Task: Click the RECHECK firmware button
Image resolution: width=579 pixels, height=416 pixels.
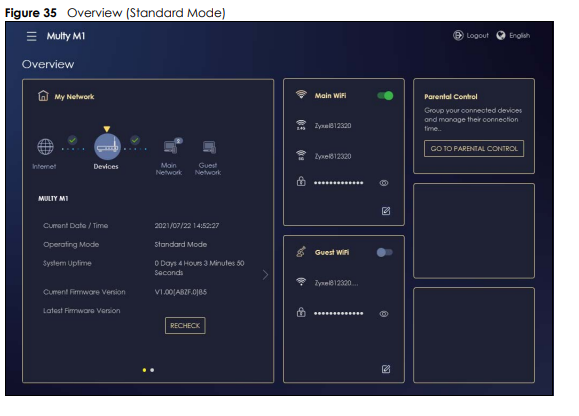Action: coord(185,326)
